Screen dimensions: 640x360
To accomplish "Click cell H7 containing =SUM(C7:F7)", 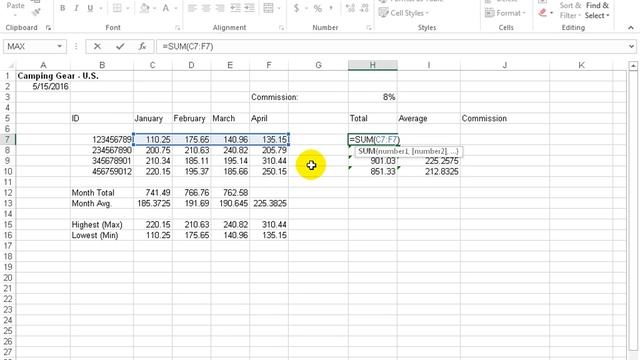I will tap(373, 140).
